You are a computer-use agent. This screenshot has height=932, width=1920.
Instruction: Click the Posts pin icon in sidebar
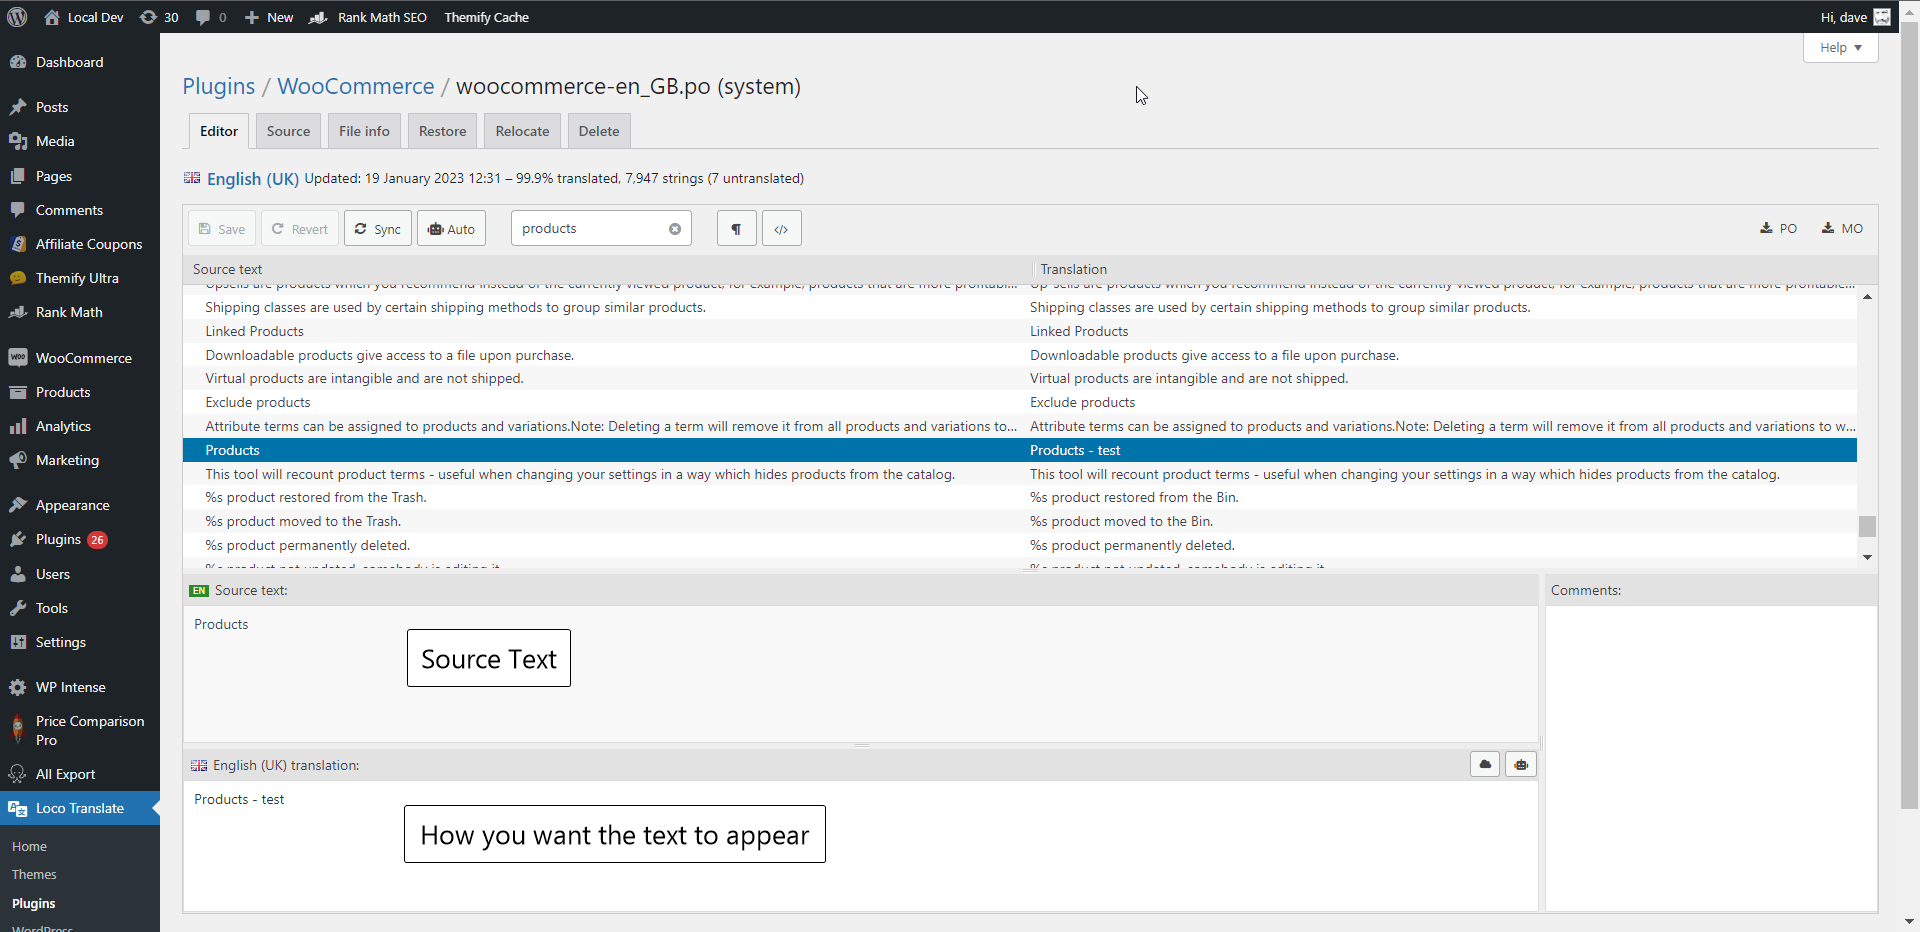tap(18, 107)
